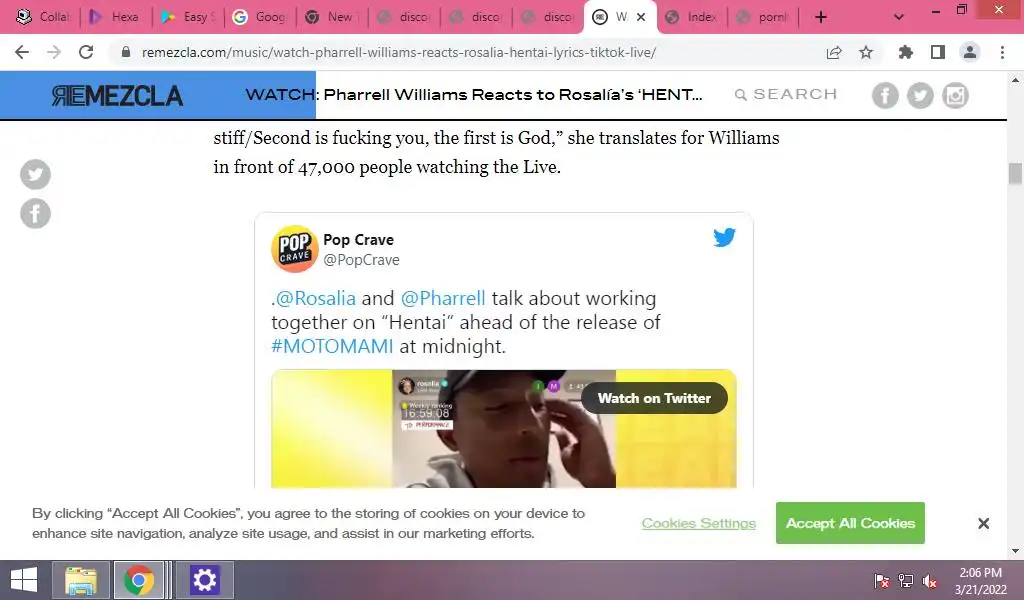Click the Pop Crave account name
The height and width of the screenshot is (600, 1024).
pyautogui.click(x=359, y=240)
